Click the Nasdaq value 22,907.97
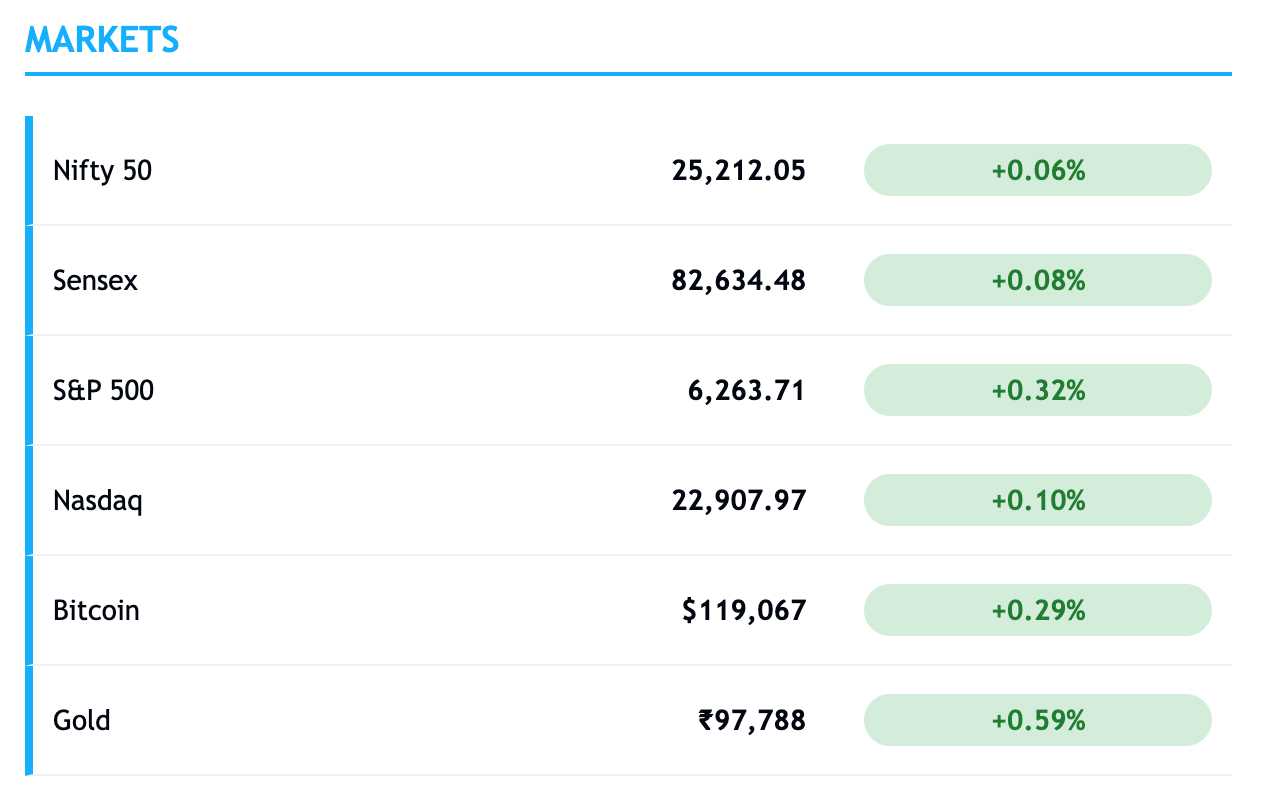This screenshot has width=1270, height=794. (739, 501)
